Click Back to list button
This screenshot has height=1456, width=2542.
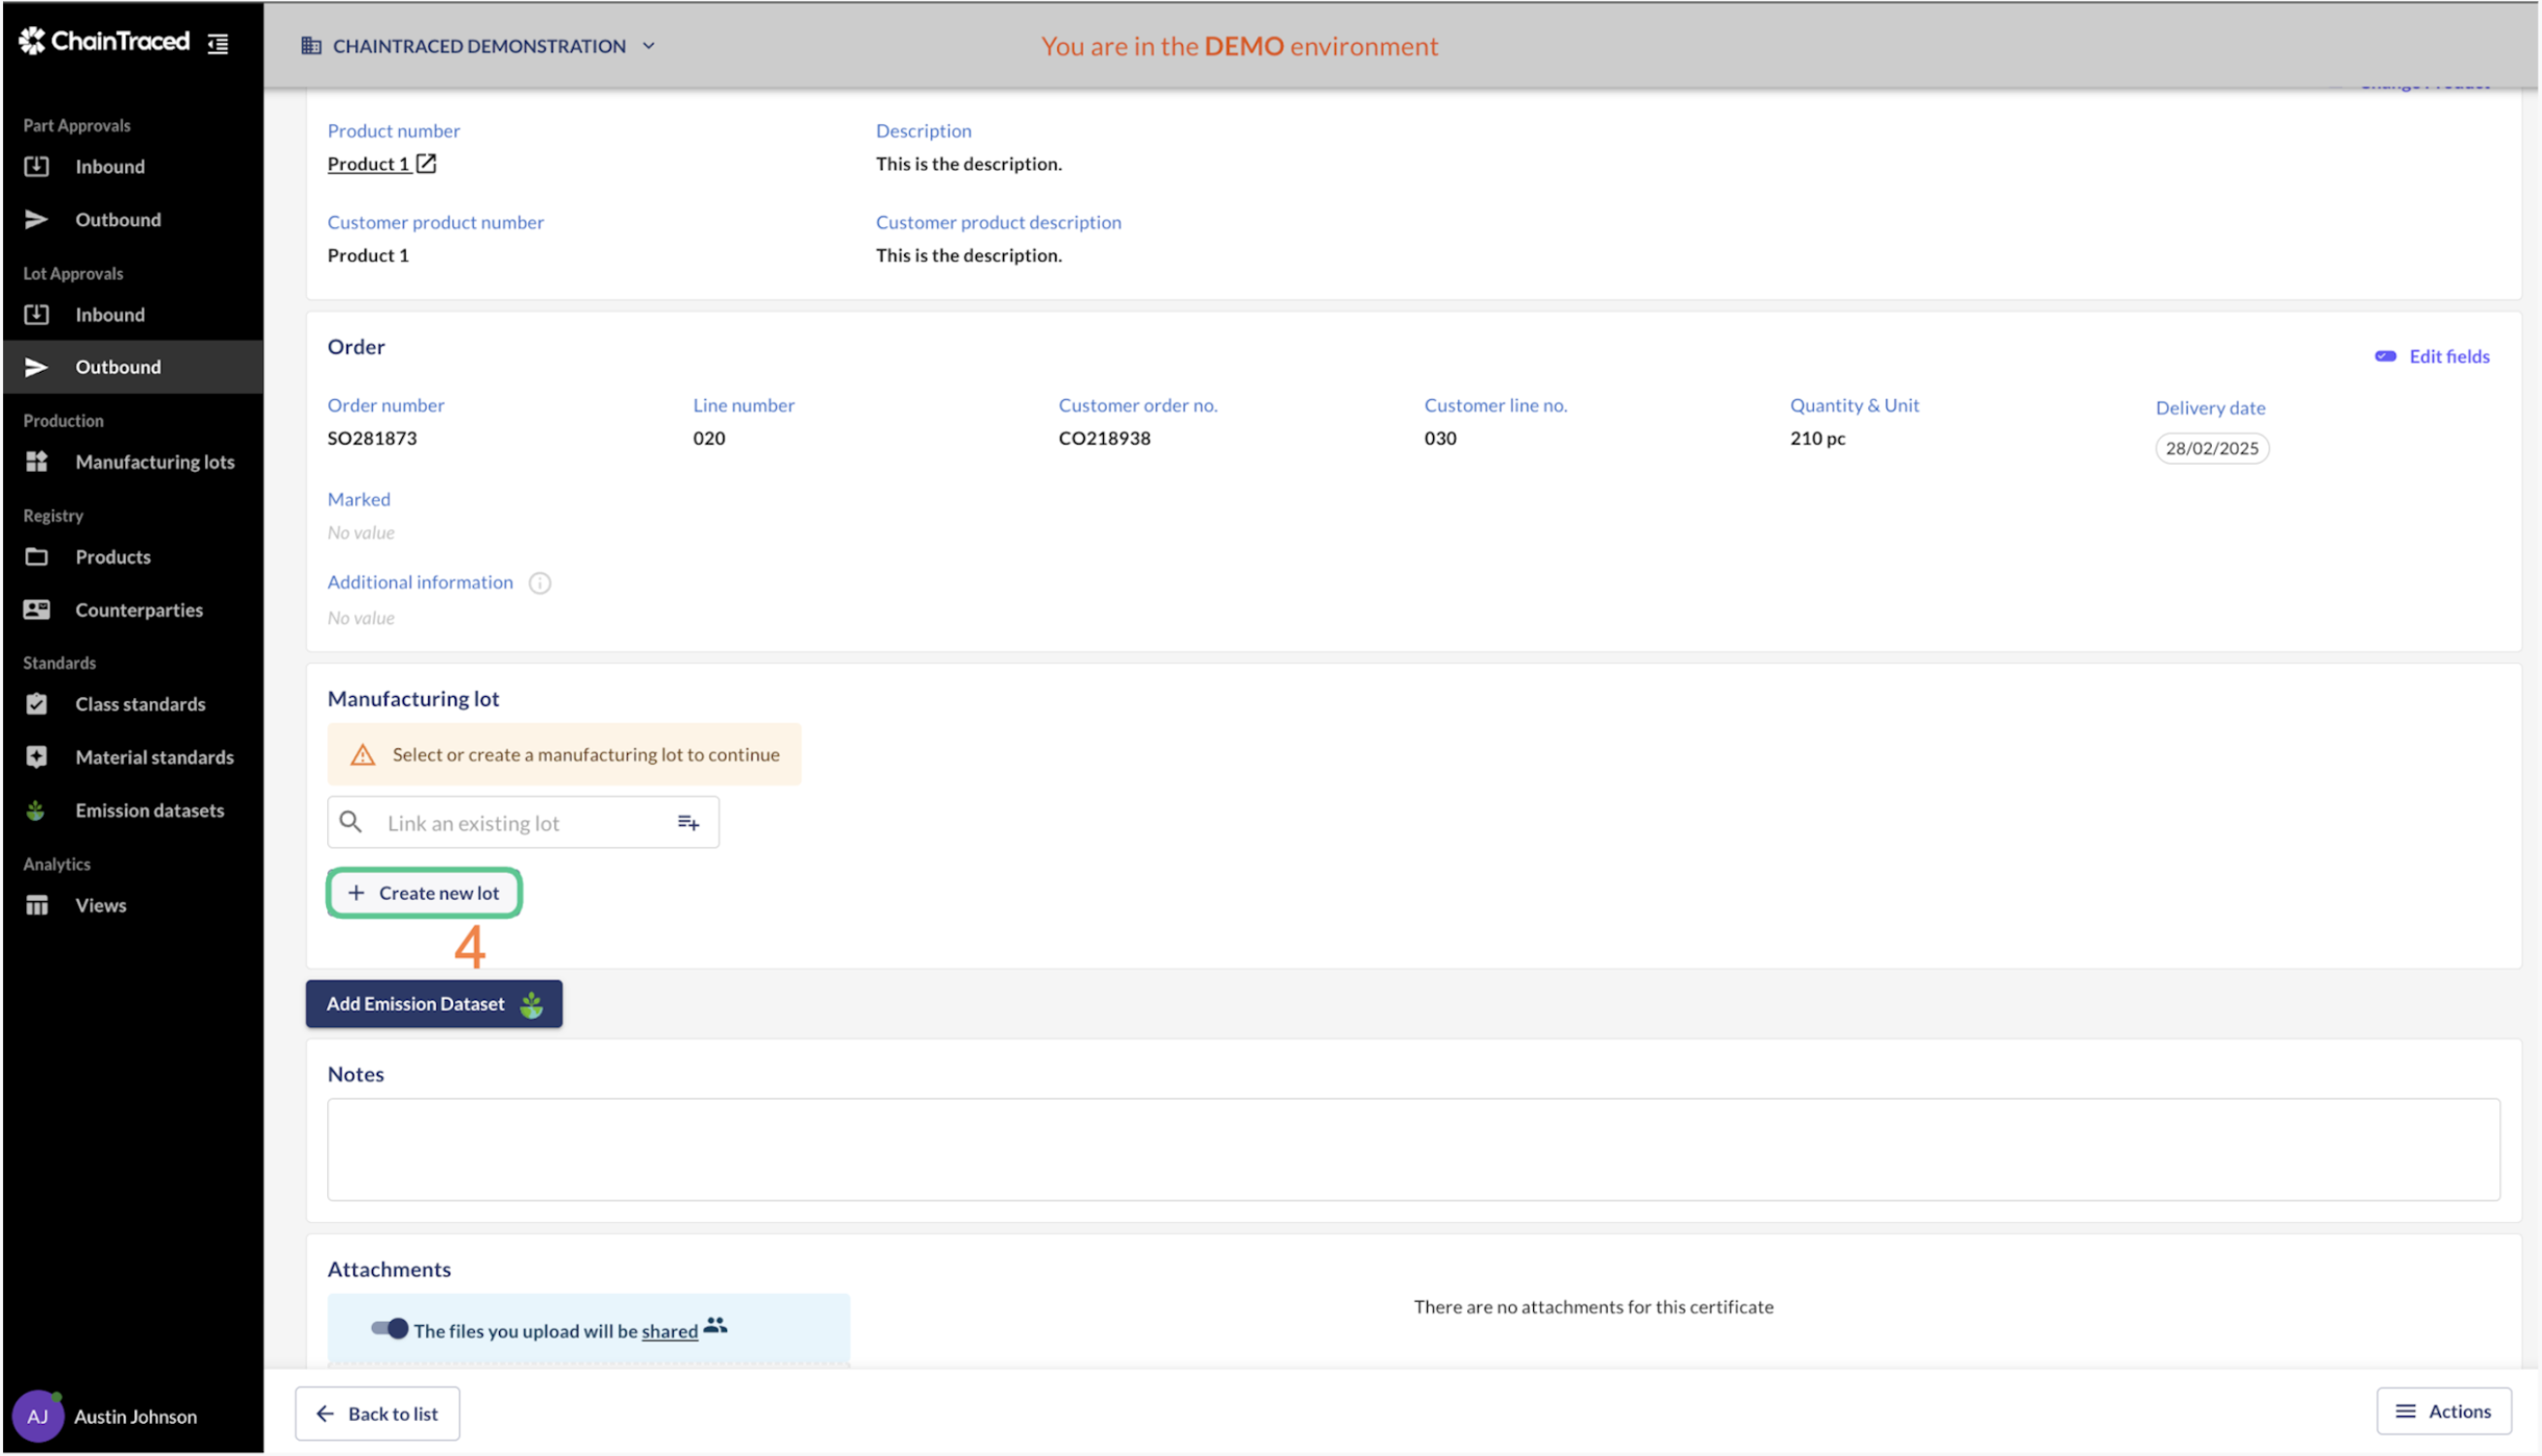378,1413
